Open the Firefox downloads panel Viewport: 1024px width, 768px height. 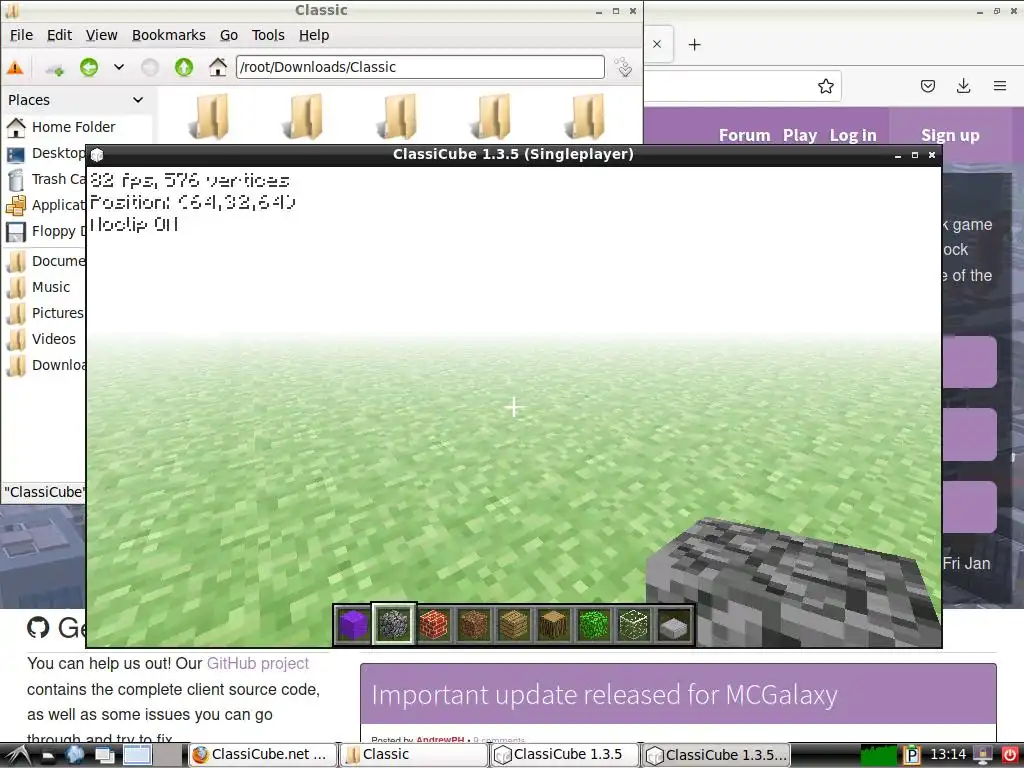click(963, 86)
